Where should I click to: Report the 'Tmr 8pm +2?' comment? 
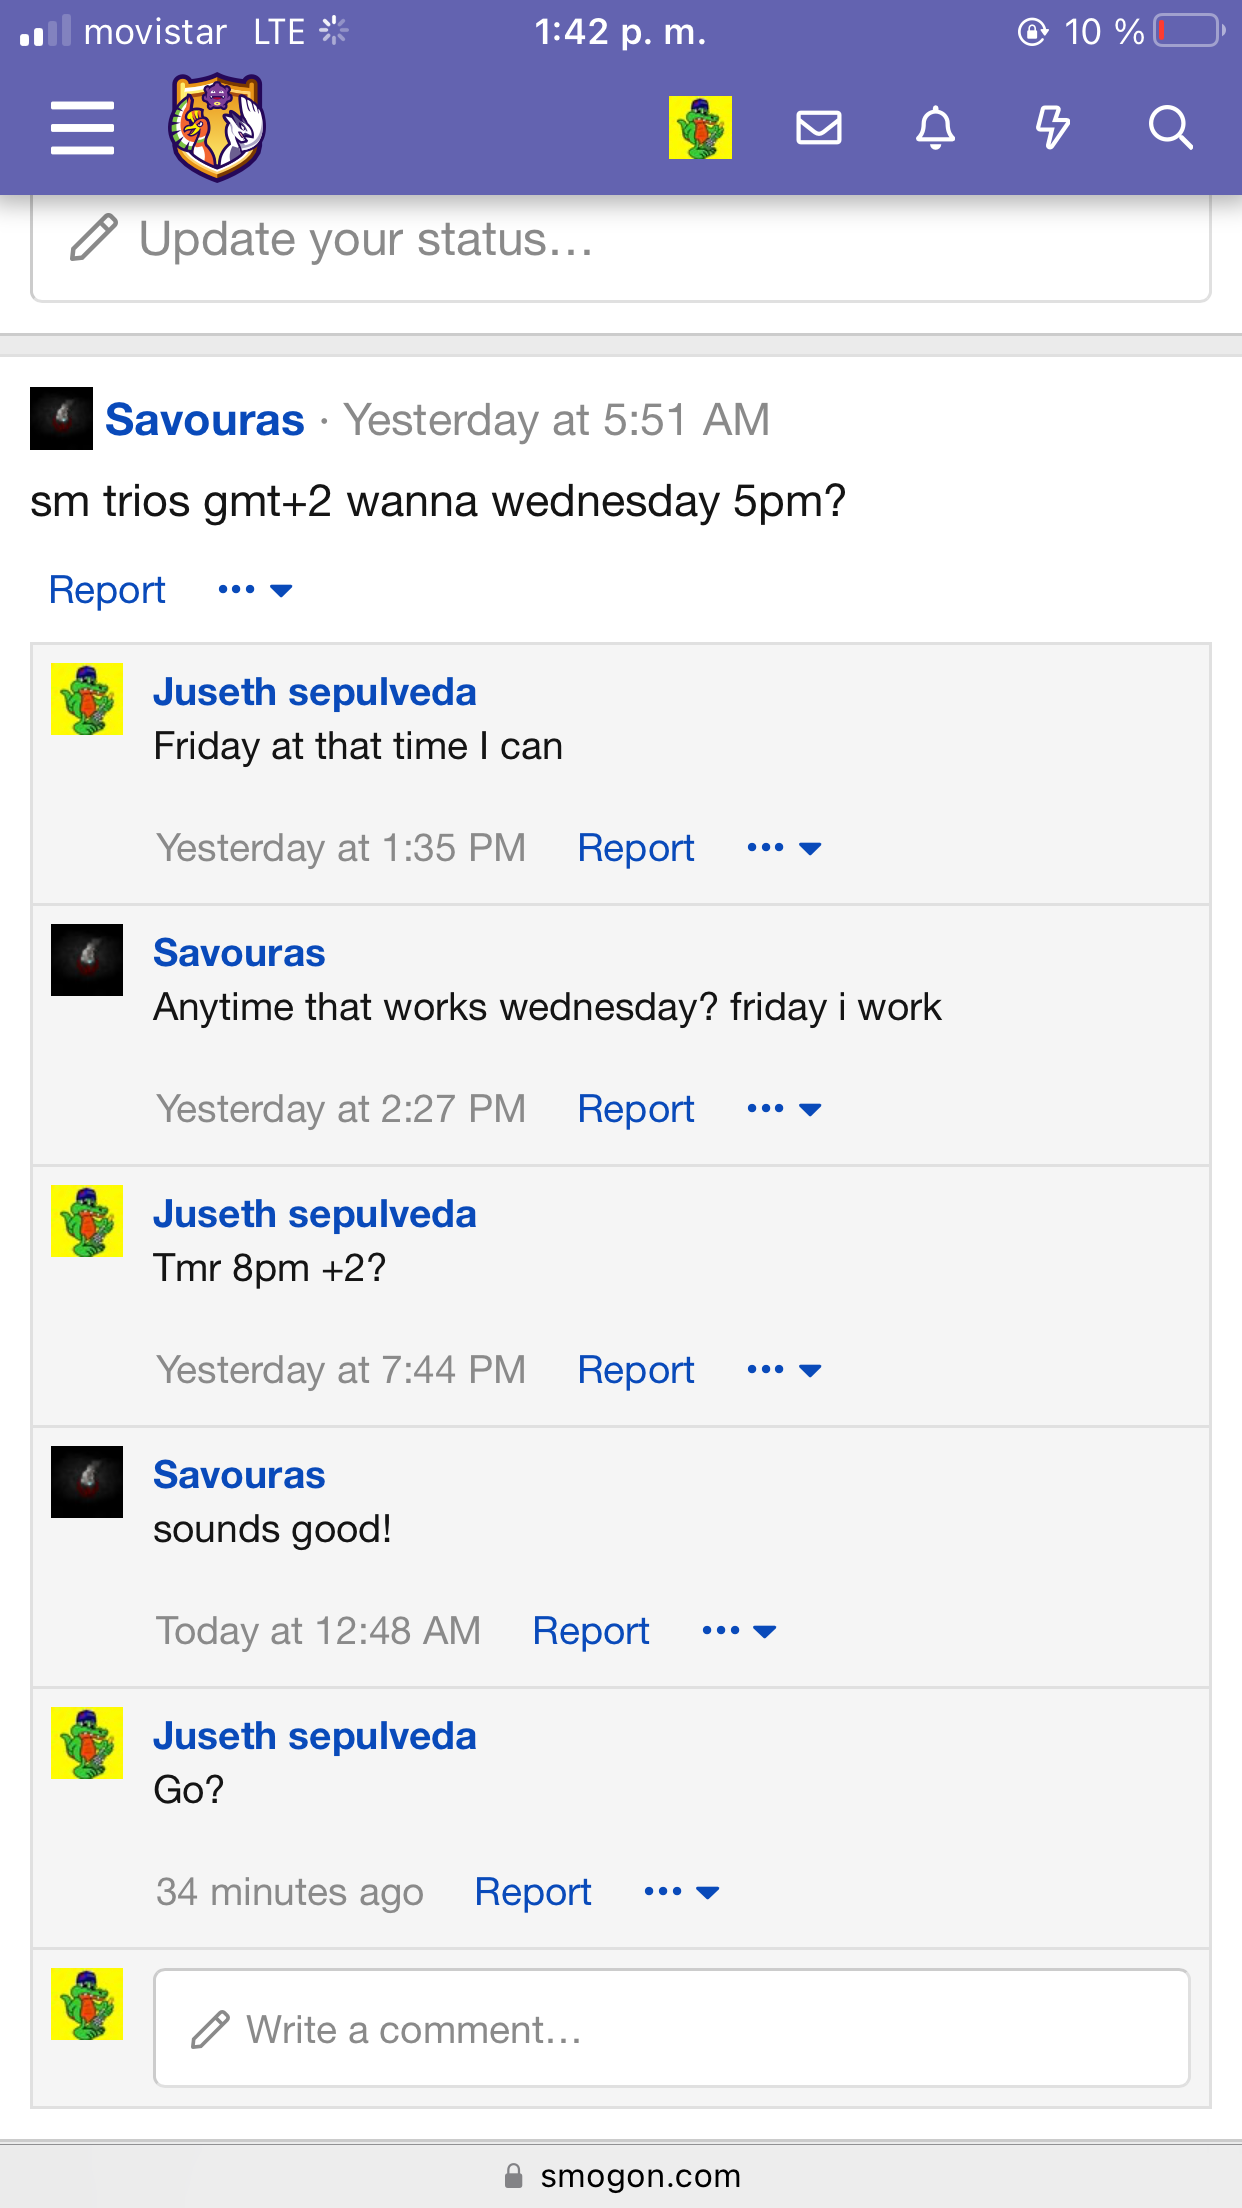(636, 1370)
